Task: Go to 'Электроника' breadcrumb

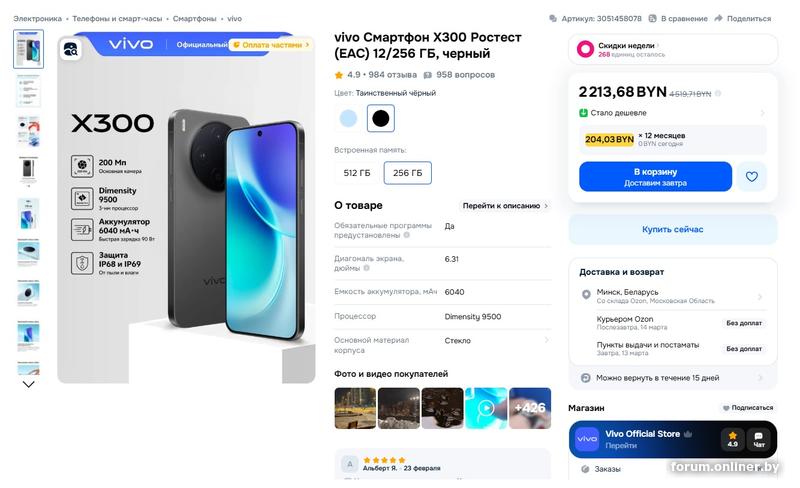Action: pos(37,18)
